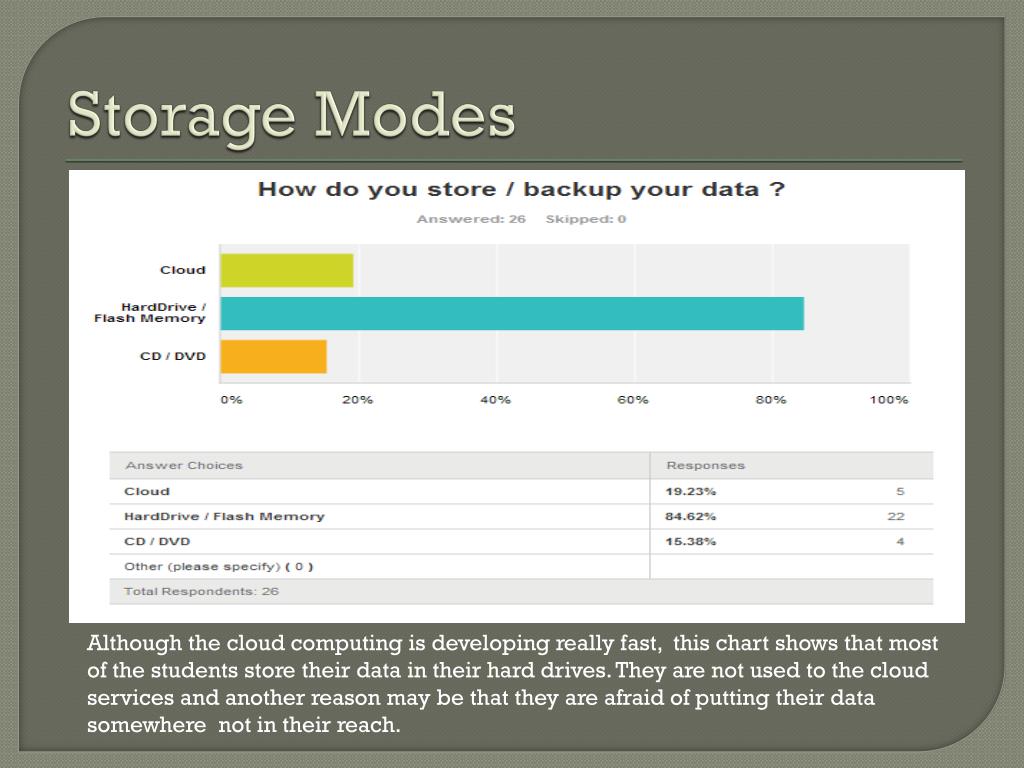Click the Responses column header

[705, 466]
